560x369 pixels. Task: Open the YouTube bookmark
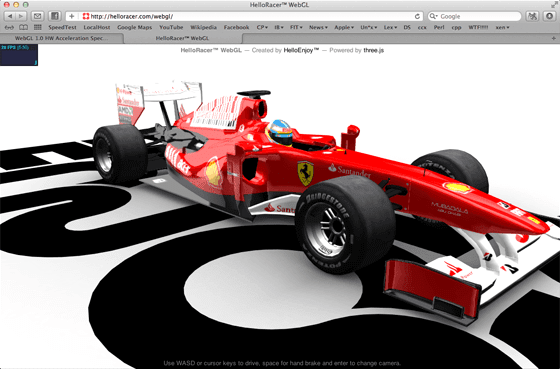click(x=171, y=28)
